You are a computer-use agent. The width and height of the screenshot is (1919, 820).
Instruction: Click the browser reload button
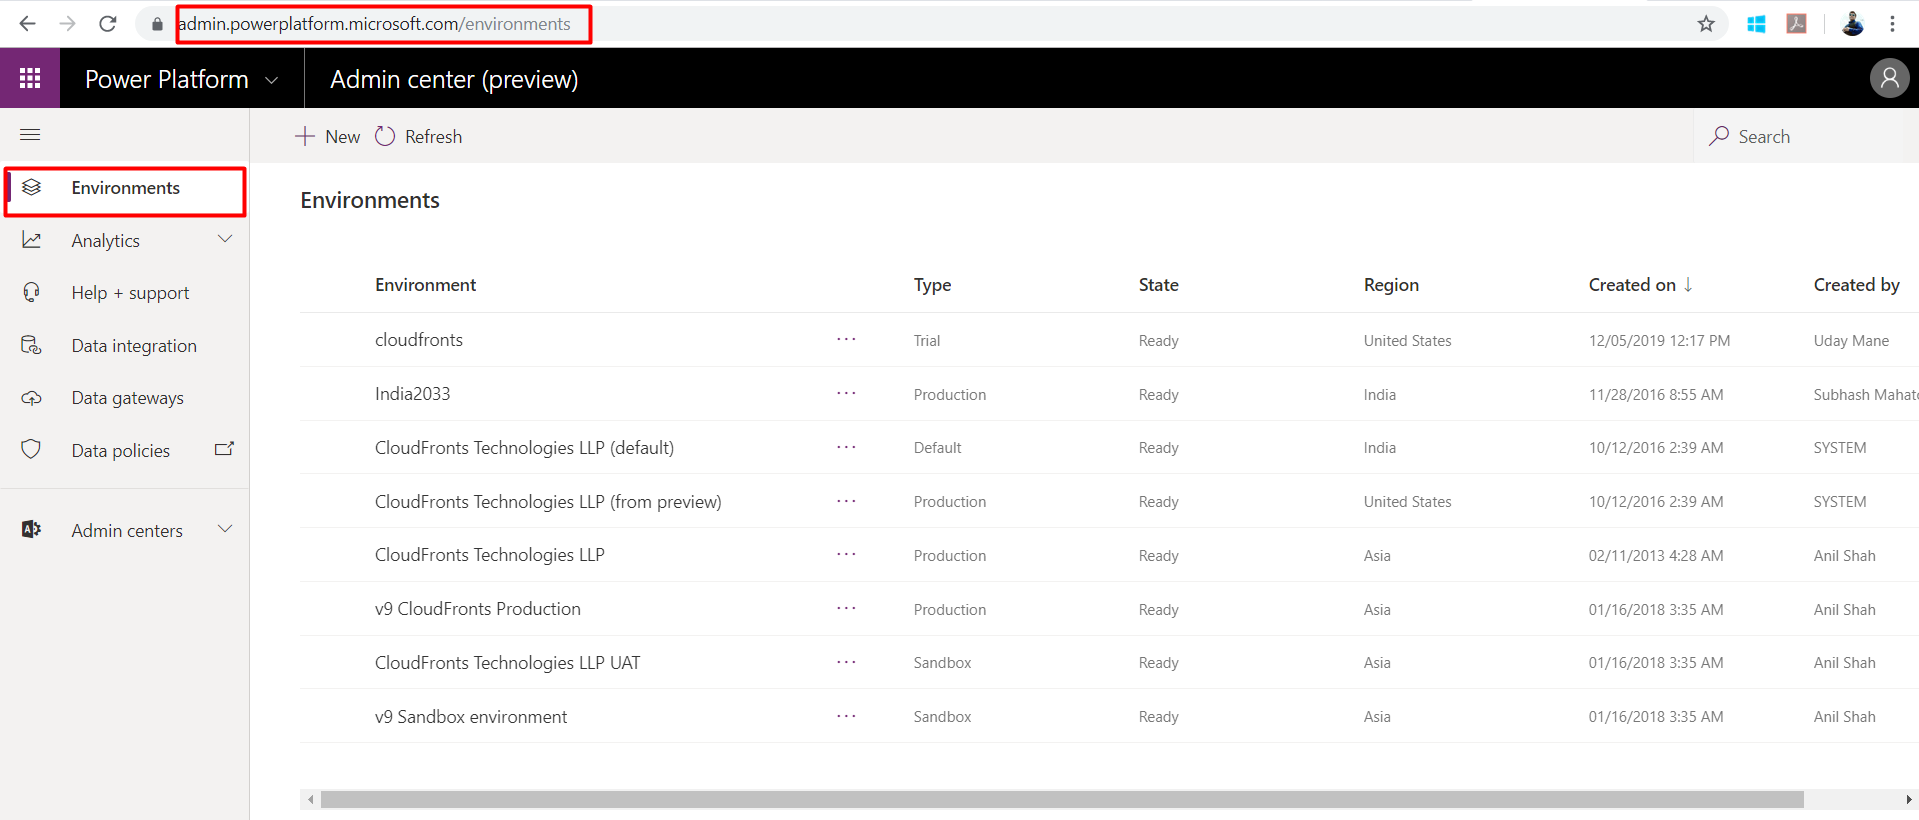pyautogui.click(x=108, y=24)
